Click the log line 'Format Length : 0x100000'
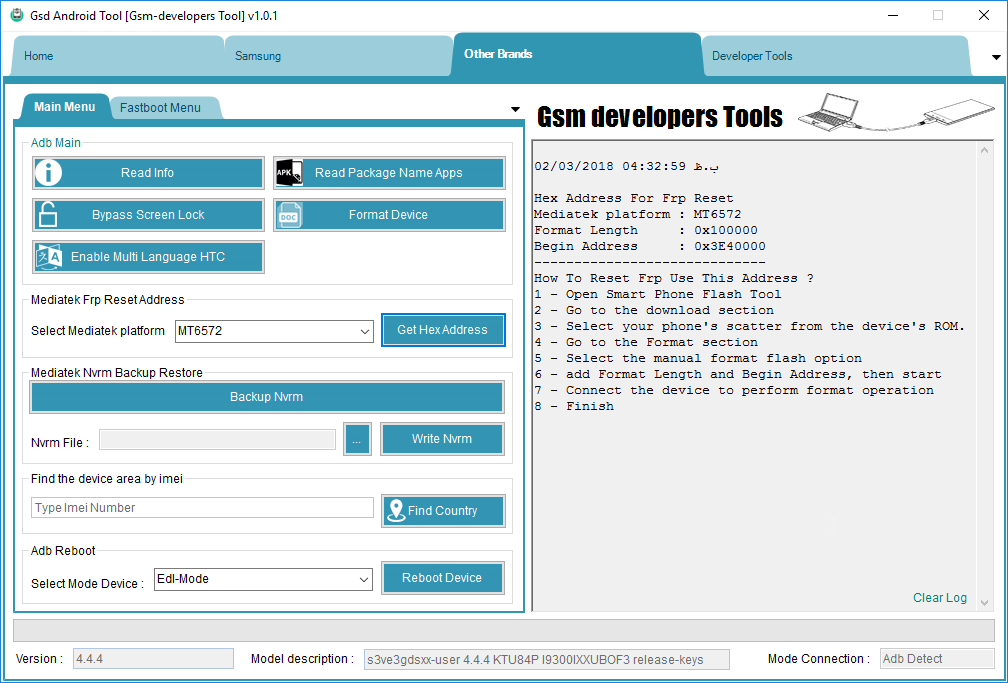This screenshot has height=683, width=1008. point(645,230)
